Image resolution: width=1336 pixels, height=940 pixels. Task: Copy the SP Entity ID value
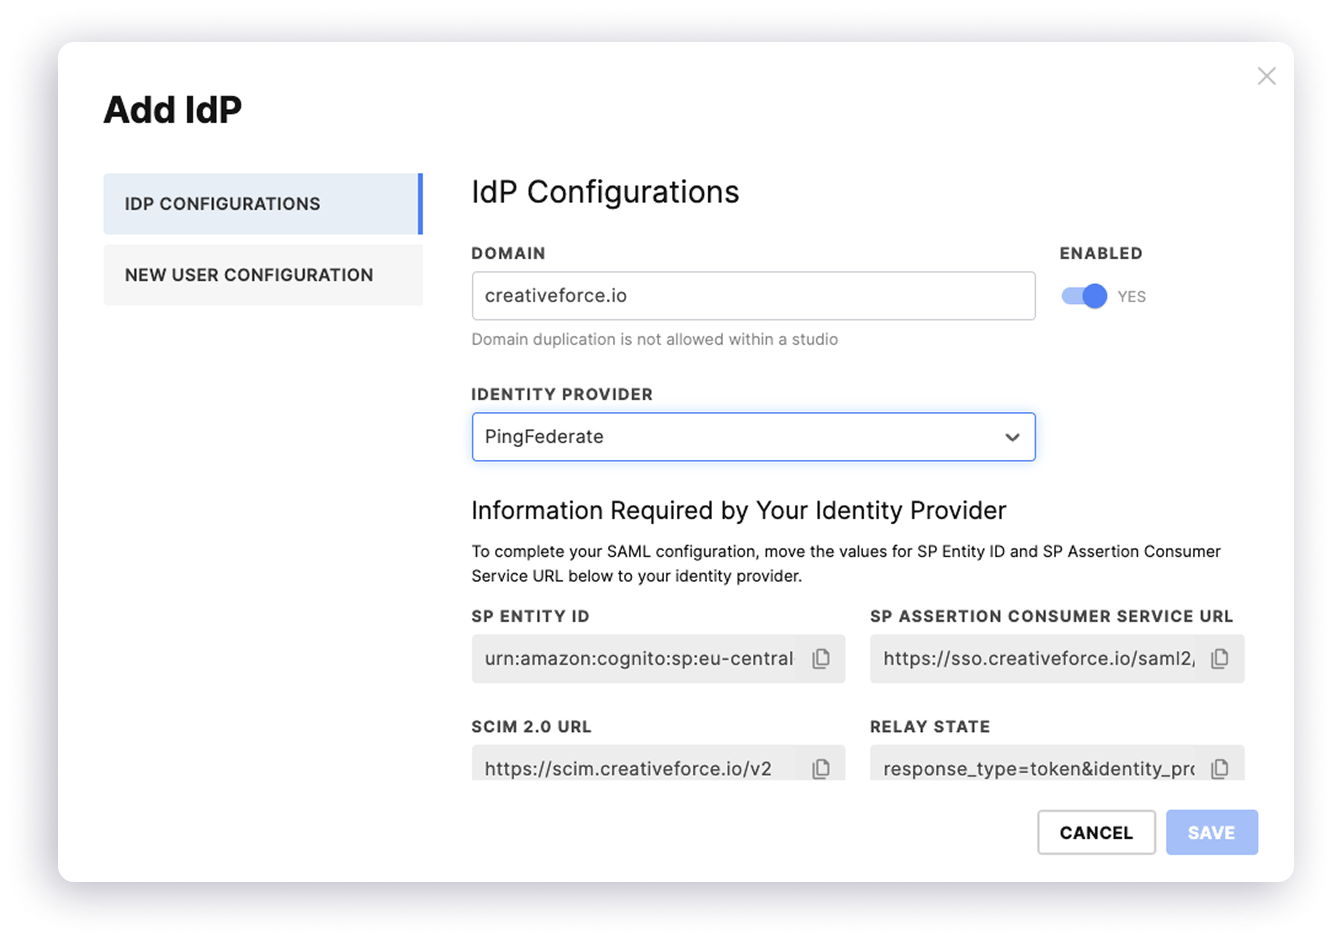pyautogui.click(x=821, y=659)
